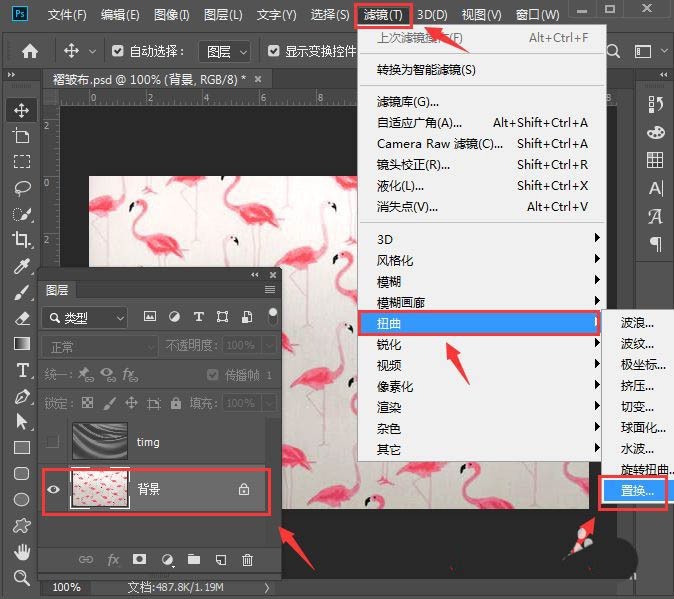Select the Rectangle shape tool
The image size is (674, 599).
pyautogui.click(x=21, y=448)
